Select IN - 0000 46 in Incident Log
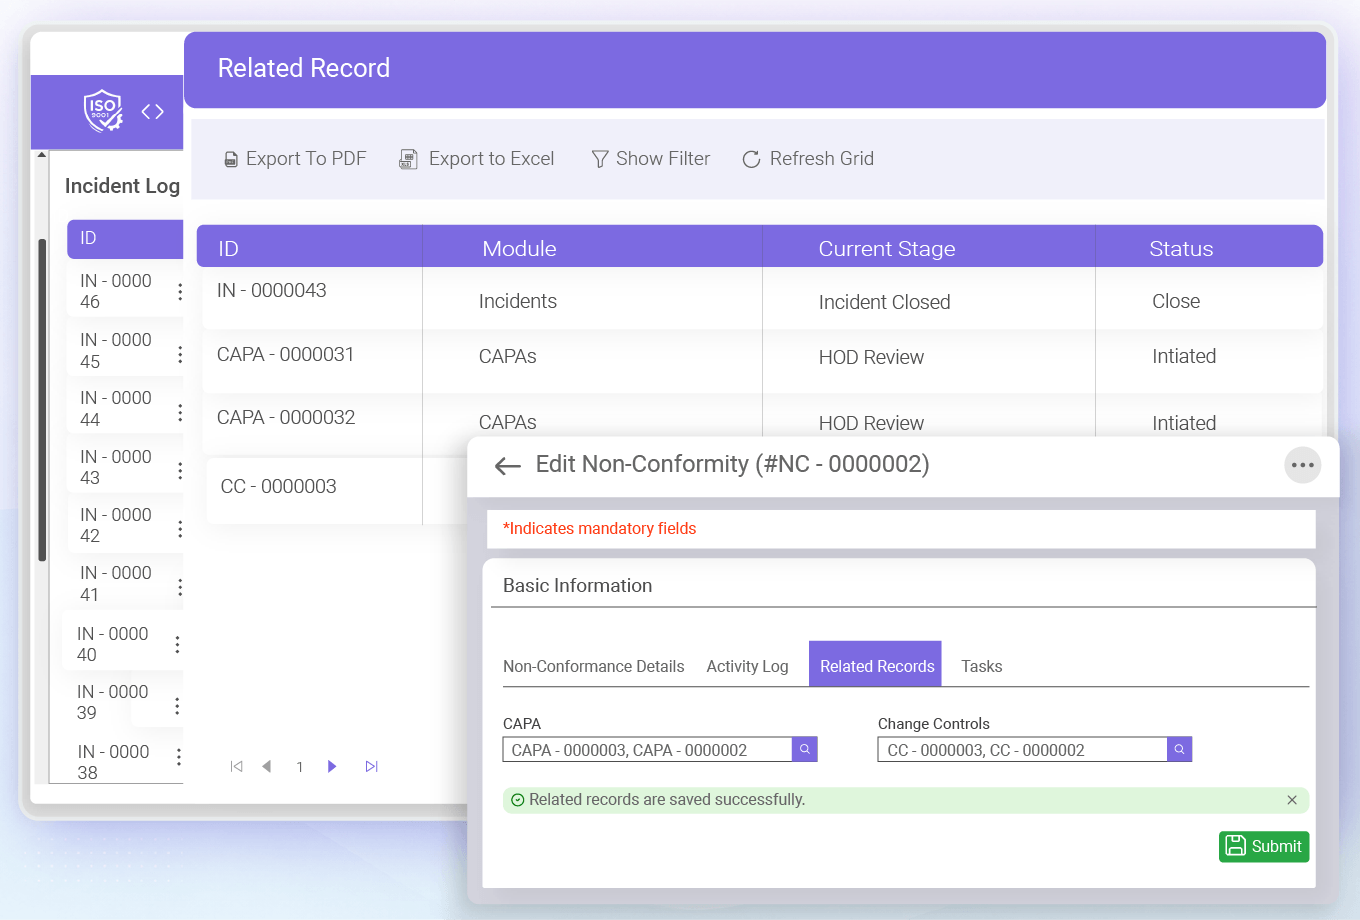 pos(116,291)
